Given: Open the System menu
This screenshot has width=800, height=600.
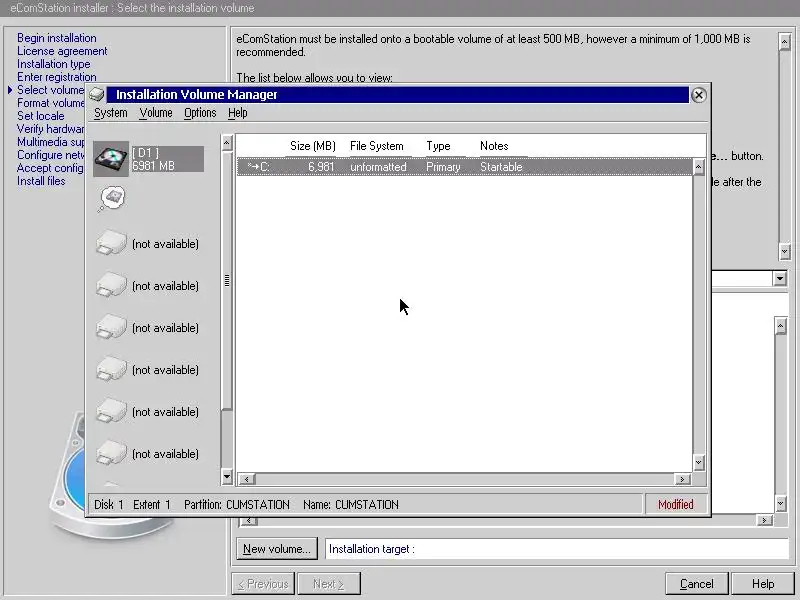Looking at the screenshot, I should [111, 113].
